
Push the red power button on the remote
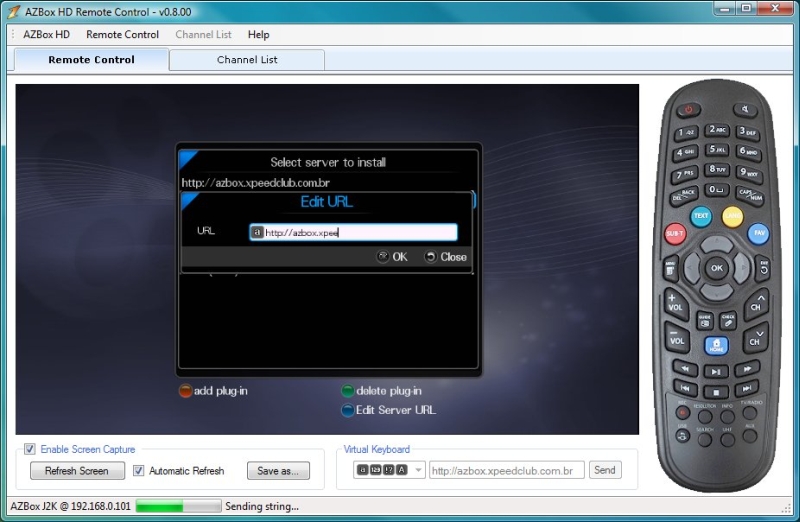(x=689, y=109)
